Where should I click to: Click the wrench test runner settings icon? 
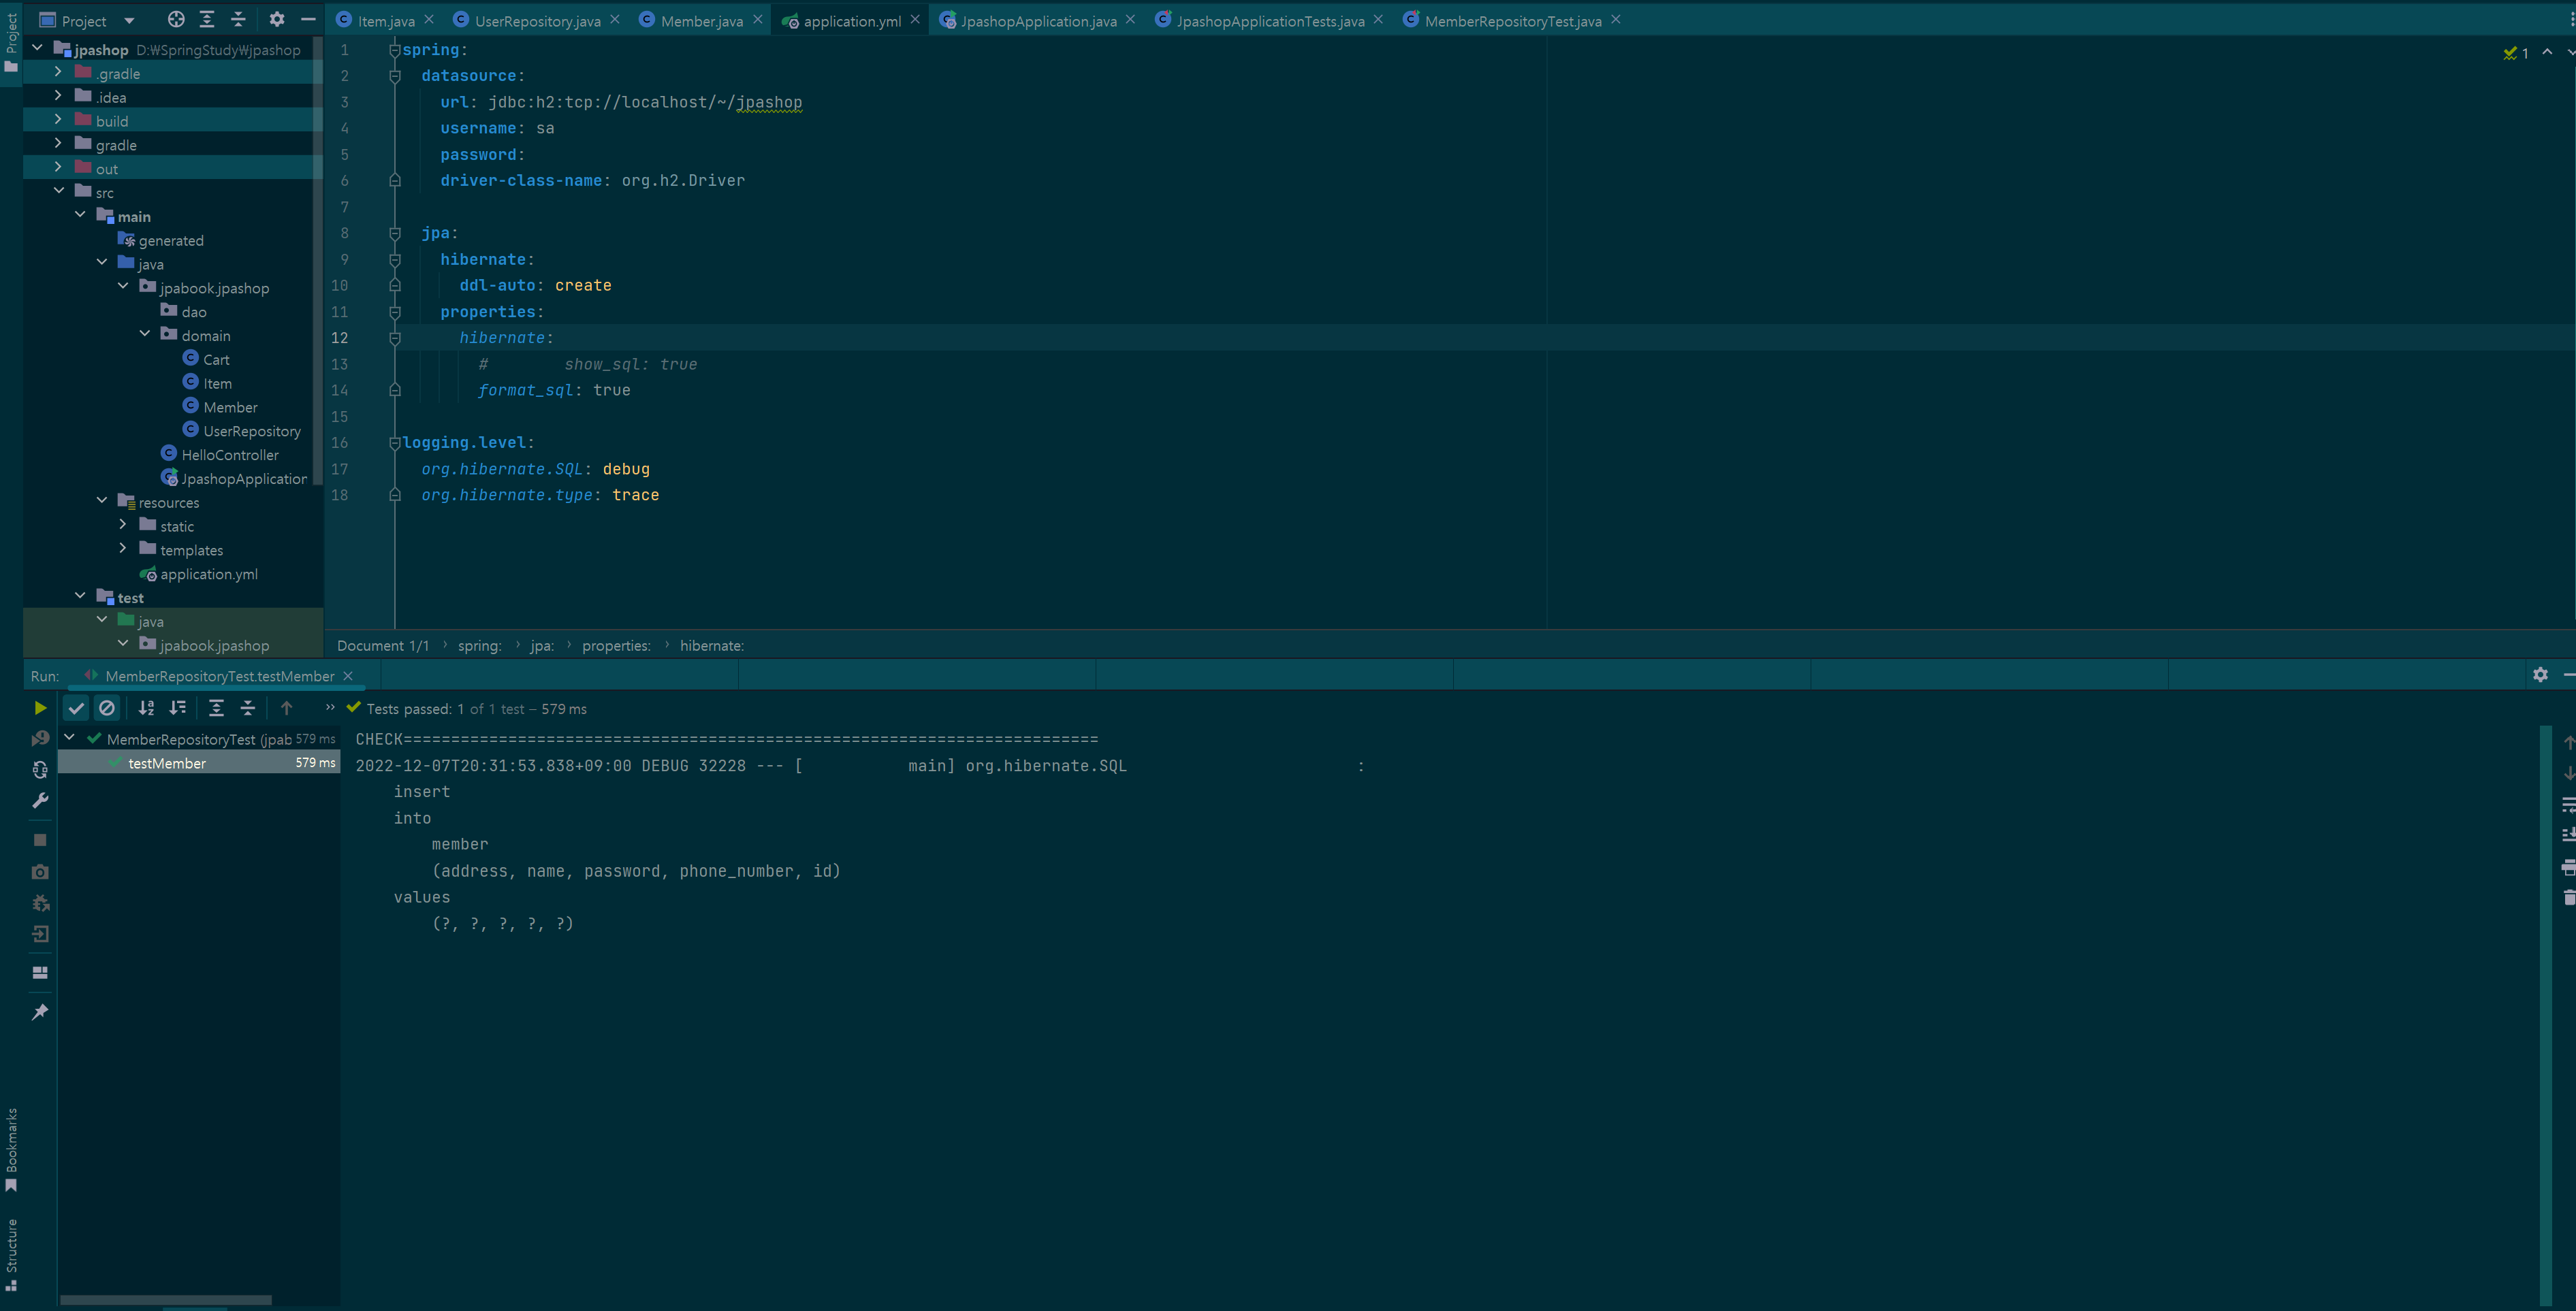[40, 801]
